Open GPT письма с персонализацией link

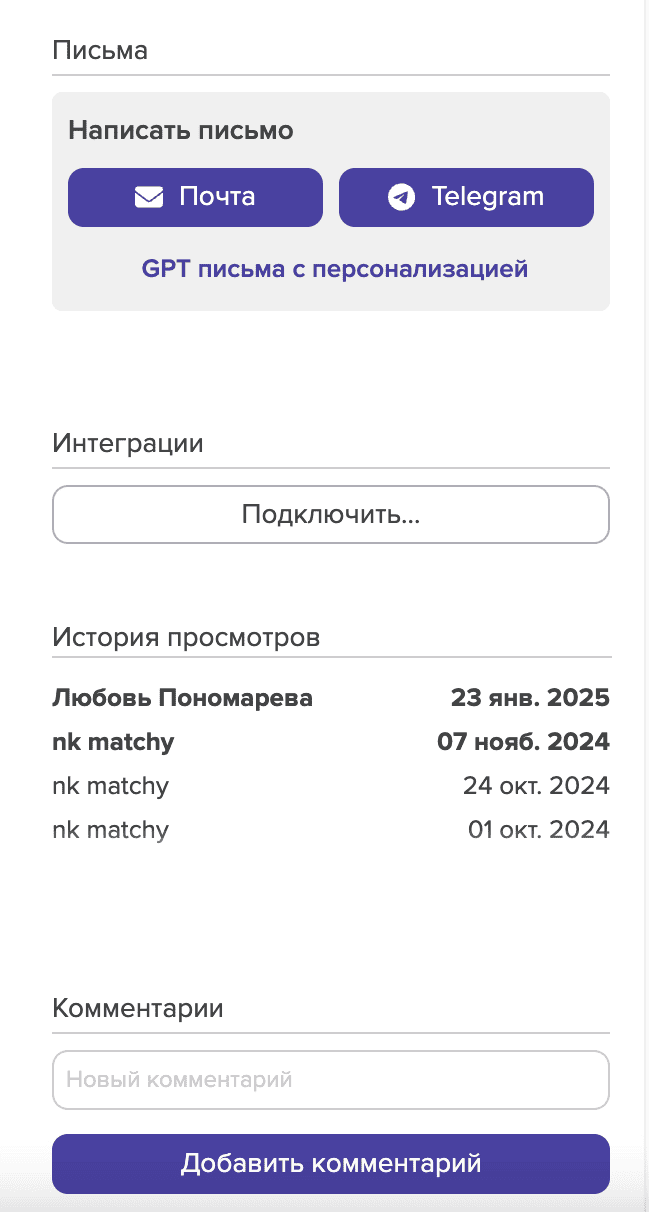334,269
